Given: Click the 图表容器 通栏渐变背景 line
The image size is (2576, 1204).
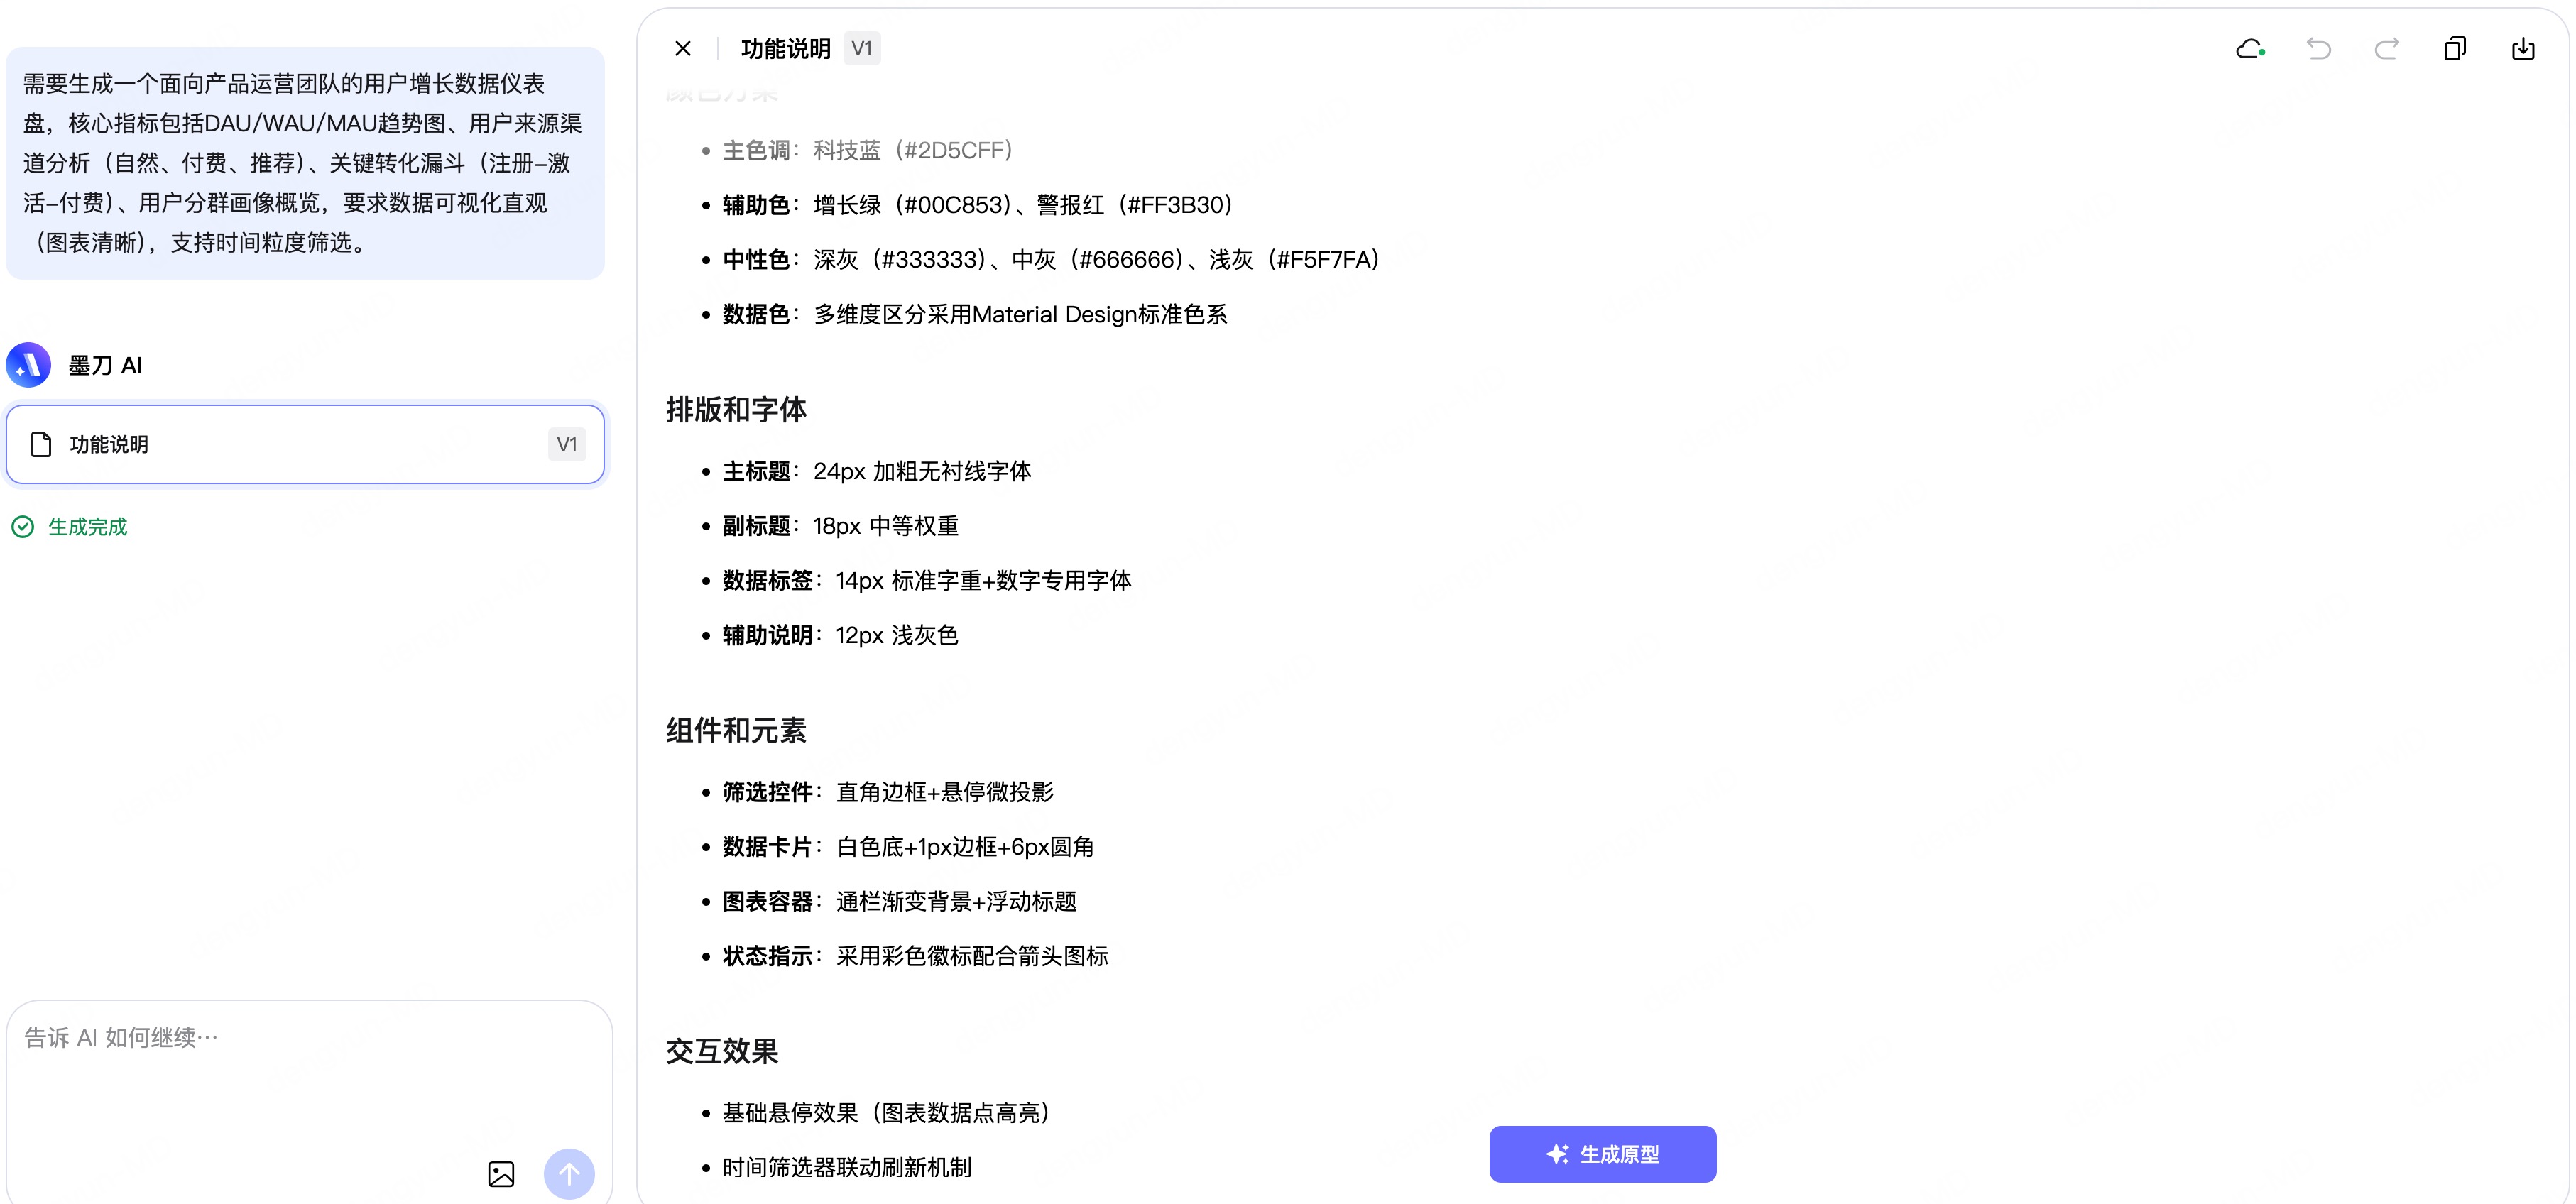Looking at the screenshot, I should click(900, 902).
